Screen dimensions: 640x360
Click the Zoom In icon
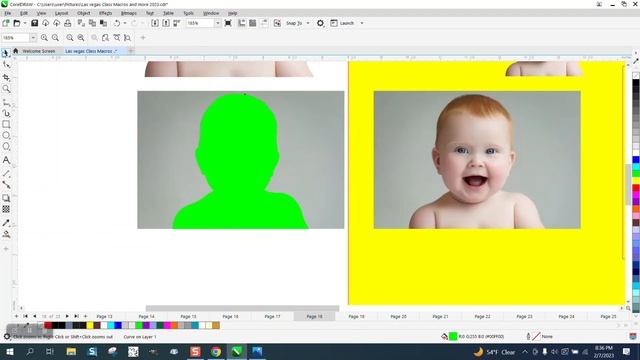[44, 38]
